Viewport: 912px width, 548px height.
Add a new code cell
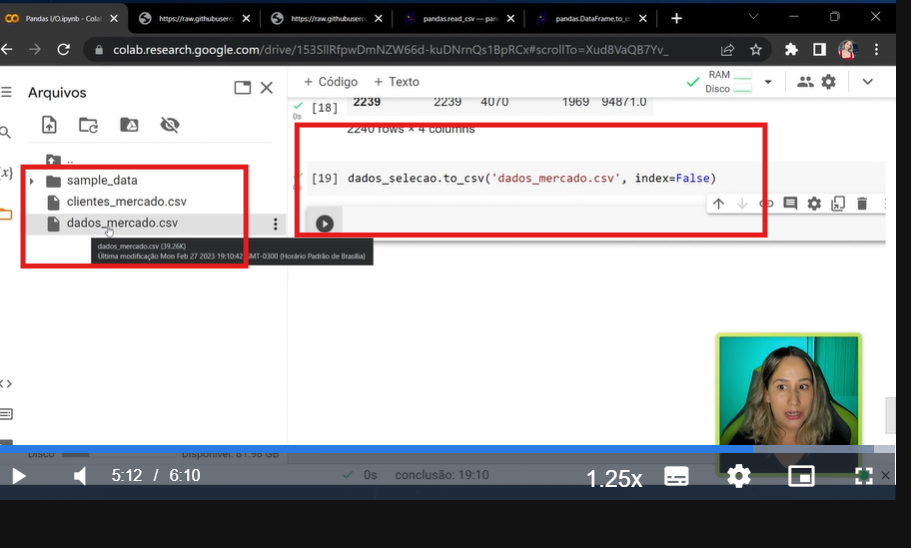[330, 82]
